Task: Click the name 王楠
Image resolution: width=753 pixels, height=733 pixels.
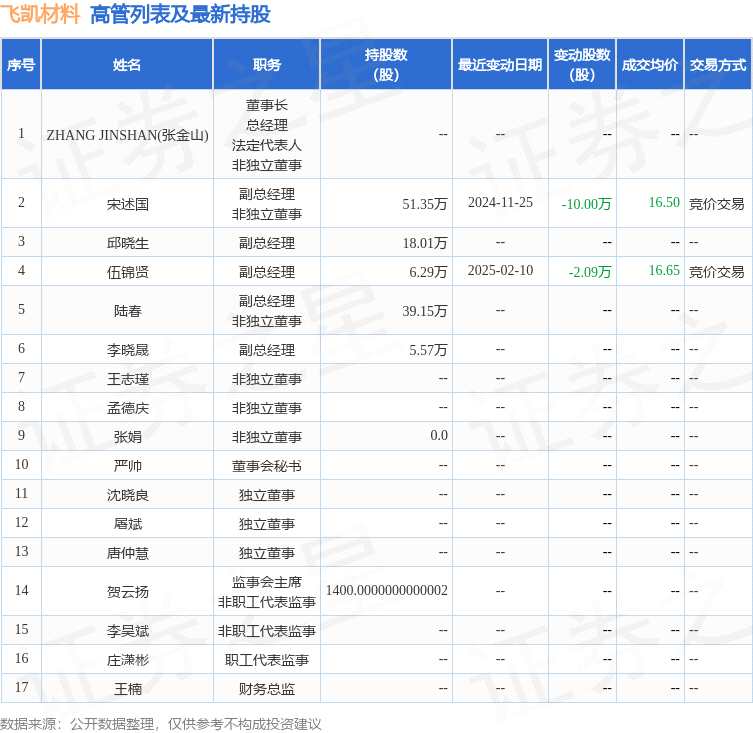Action: [x=128, y=689]
